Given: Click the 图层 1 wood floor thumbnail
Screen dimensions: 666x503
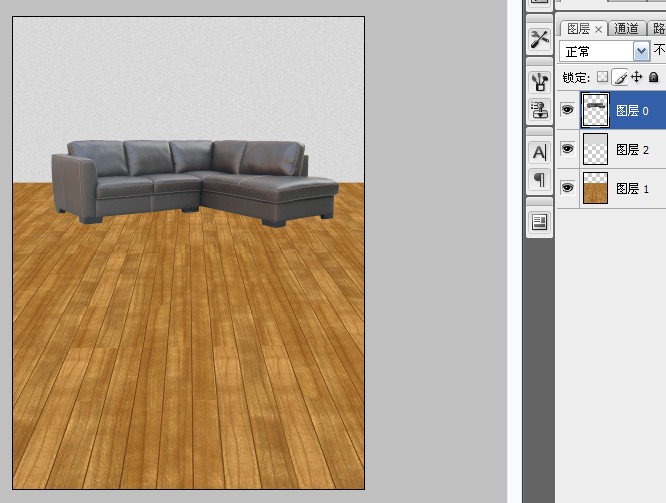Looking at the screenshot, I should point(595,188).
